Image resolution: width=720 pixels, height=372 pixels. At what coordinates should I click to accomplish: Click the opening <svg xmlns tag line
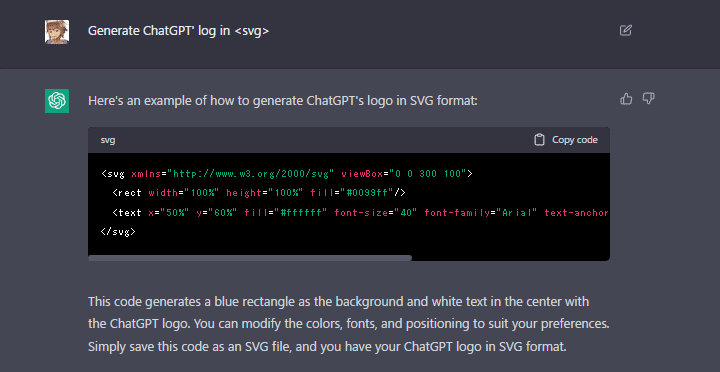click(287, 174)
